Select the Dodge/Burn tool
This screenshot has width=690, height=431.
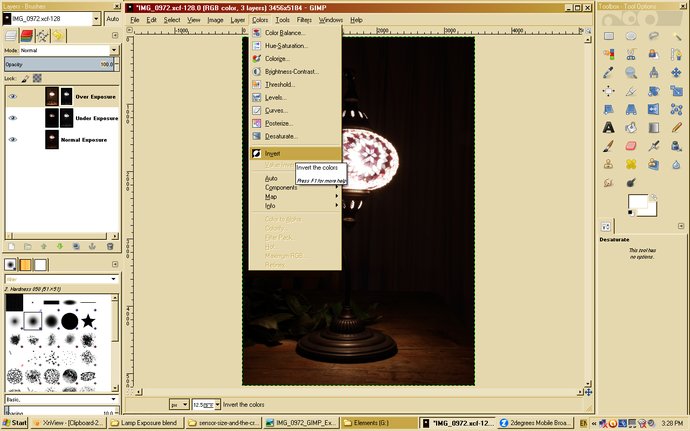(x=631, y=182)
